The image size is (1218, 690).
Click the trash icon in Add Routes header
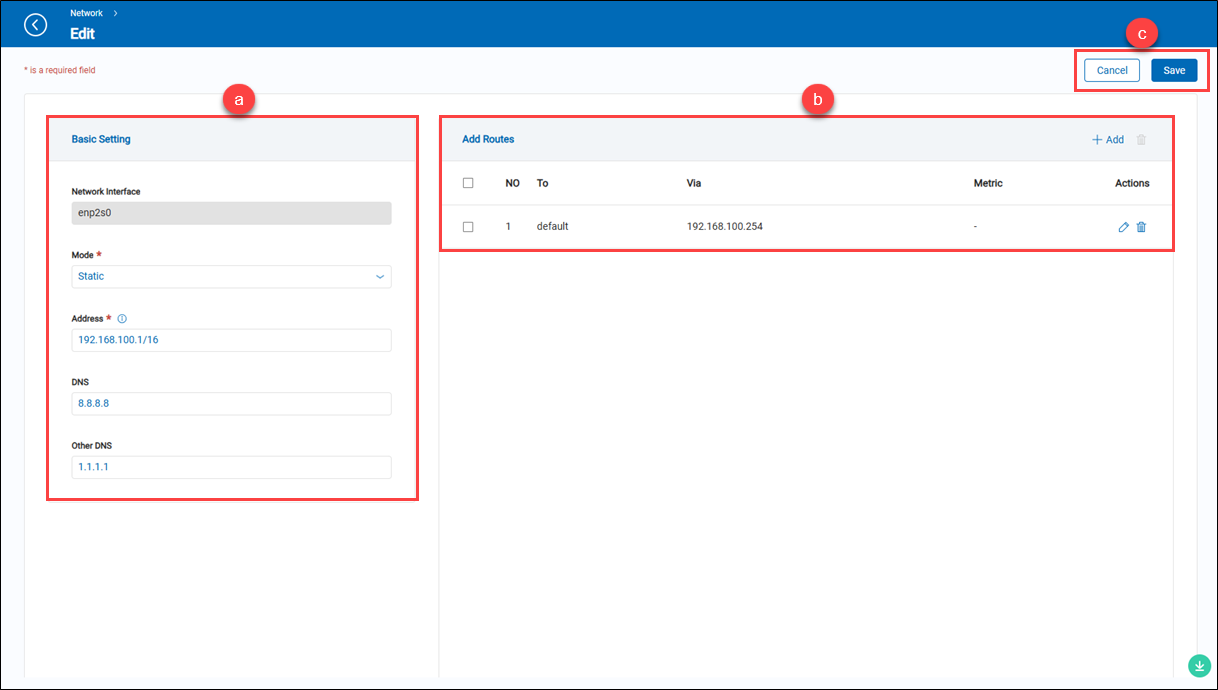(x=1141, y=140)
